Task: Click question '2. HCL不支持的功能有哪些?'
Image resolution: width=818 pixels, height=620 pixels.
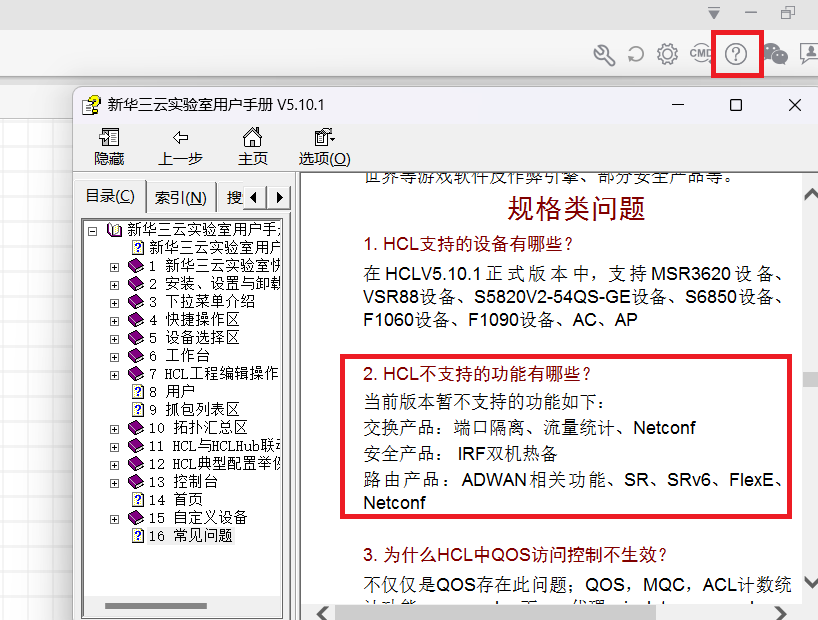Action: 477,374
